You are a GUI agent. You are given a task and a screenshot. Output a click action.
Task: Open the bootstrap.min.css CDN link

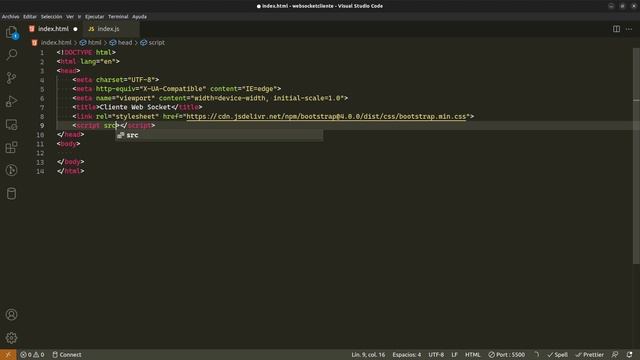(326, 116)
